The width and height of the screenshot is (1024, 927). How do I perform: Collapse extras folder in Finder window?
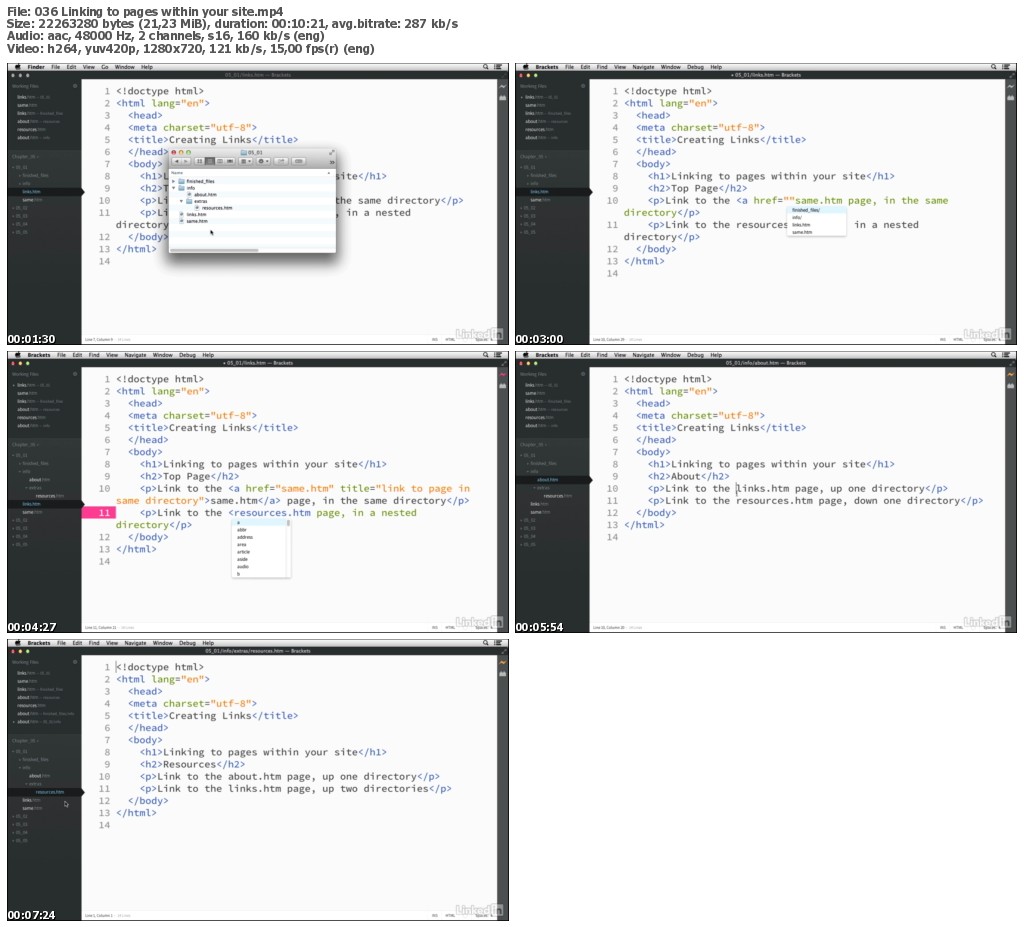pos(182,201)
